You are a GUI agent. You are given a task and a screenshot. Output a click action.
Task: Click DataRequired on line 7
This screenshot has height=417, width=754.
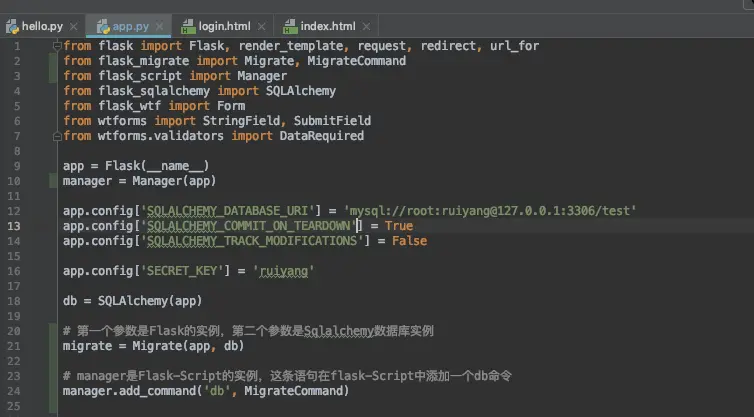322,136
